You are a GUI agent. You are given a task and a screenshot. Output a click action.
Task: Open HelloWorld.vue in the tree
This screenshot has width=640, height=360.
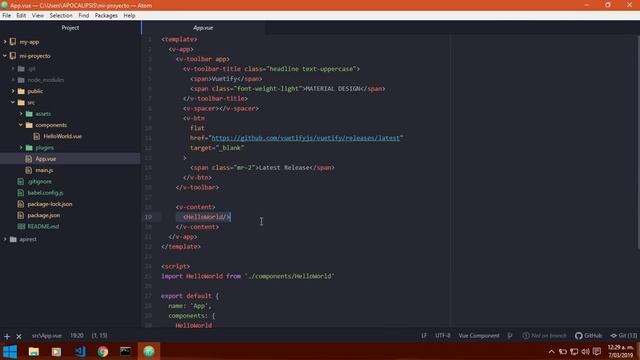[x=62, y=136]
